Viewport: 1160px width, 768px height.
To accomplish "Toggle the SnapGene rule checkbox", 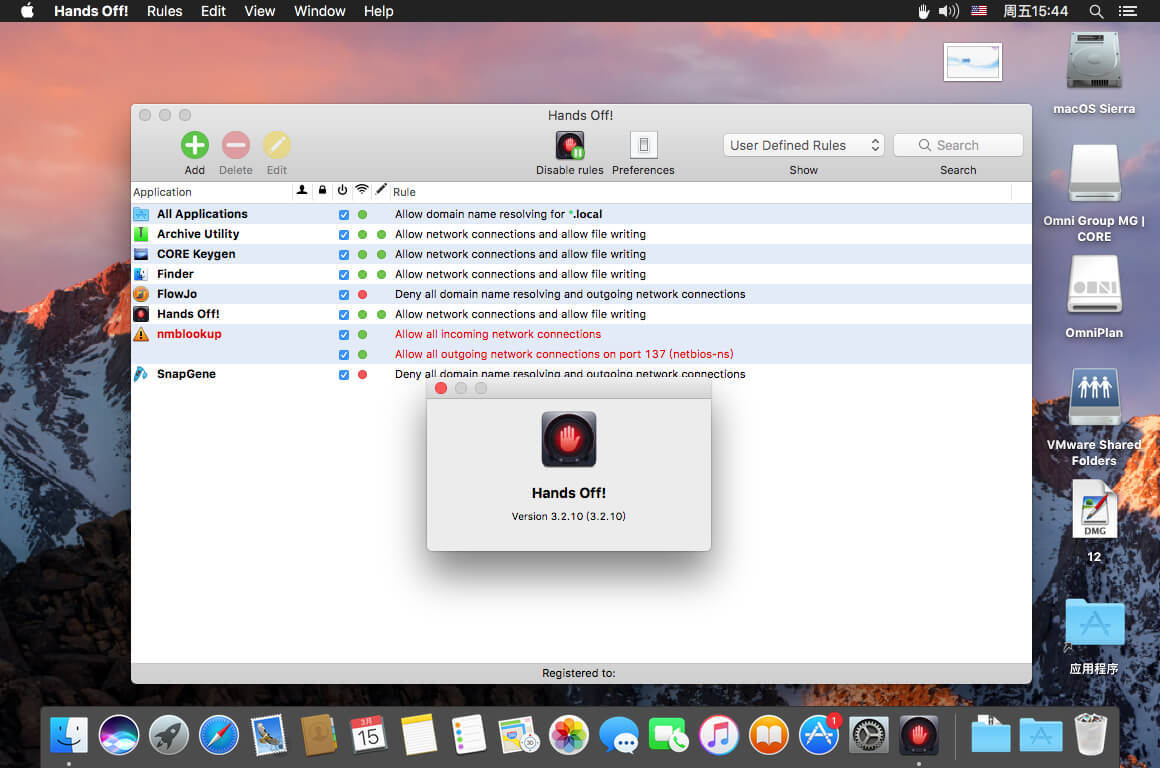I will pos(344,374).
